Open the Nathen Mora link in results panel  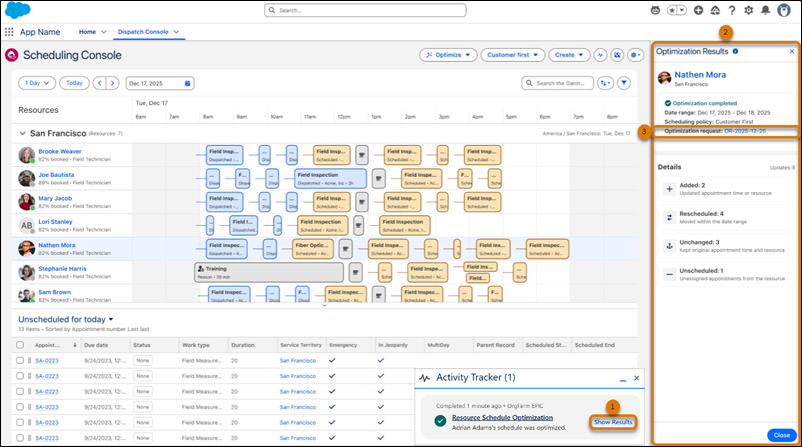click(x=700, y=75)
